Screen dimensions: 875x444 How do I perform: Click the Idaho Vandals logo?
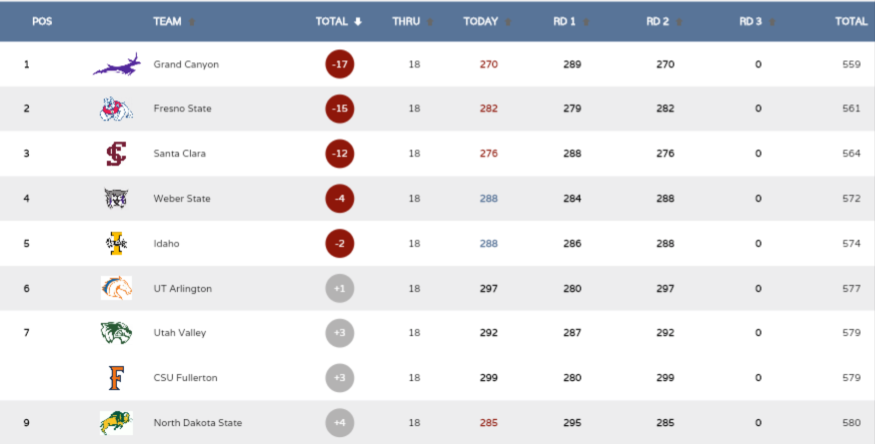[116, 244]
